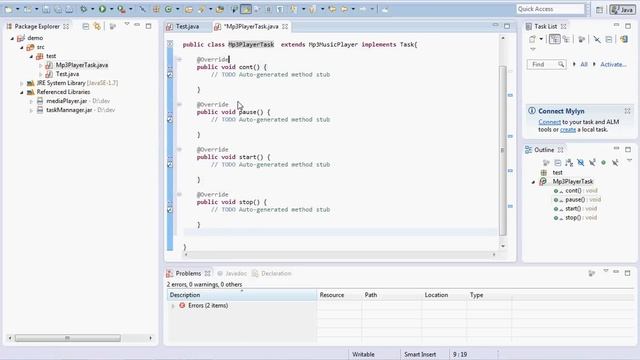
Task: Collapse the demo project node
Action: (12, 38)
